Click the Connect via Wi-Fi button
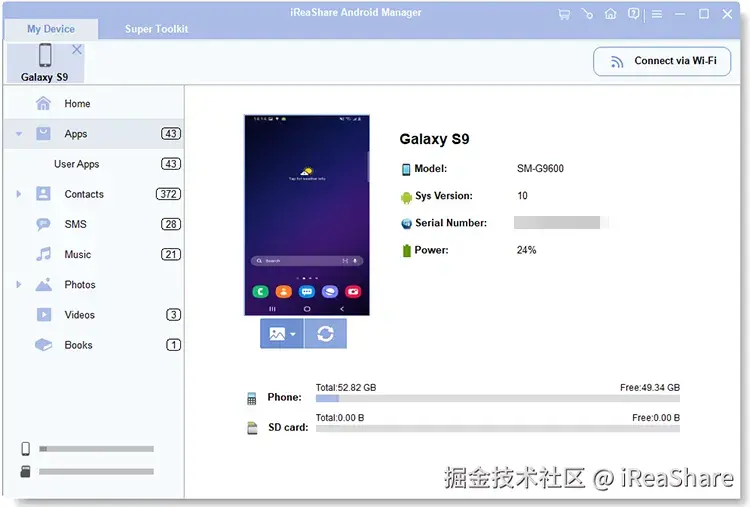750x507 pixels. click(662, 61)
